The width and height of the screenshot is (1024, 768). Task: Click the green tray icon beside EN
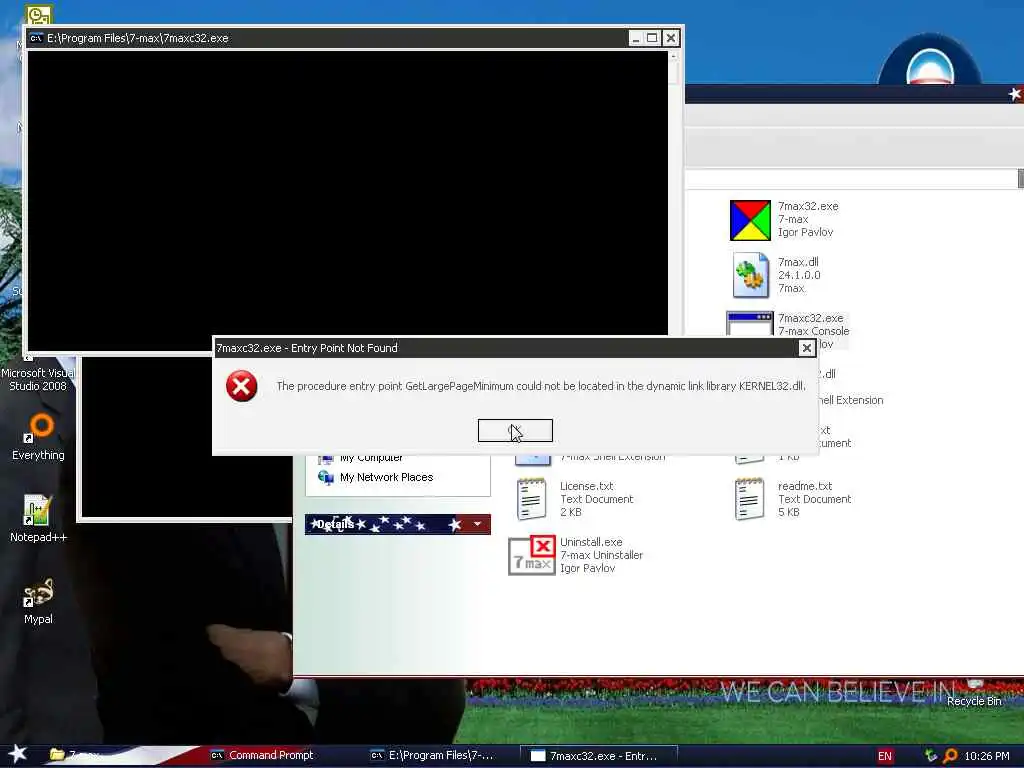point(931,756)
